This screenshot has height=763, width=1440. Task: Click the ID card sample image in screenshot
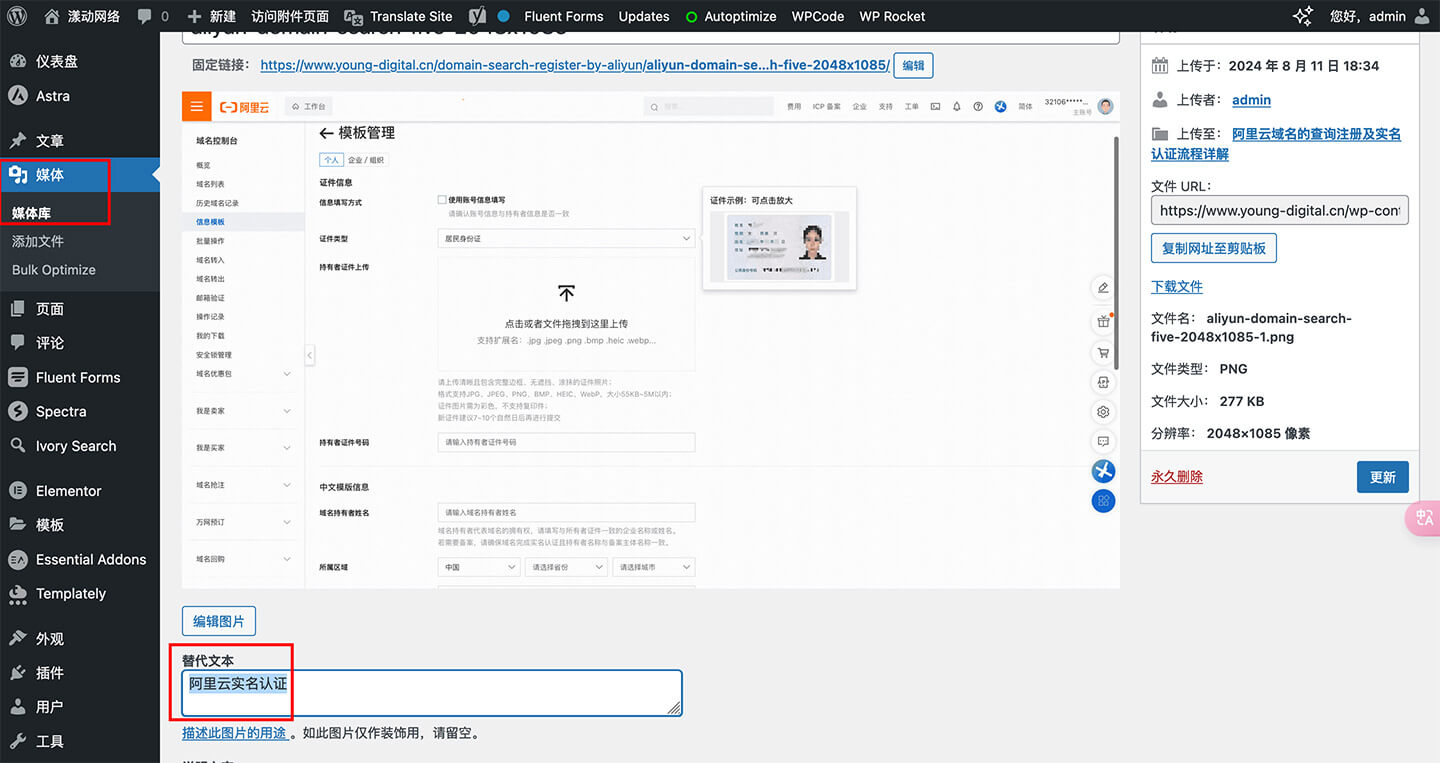tap(778, 246)
